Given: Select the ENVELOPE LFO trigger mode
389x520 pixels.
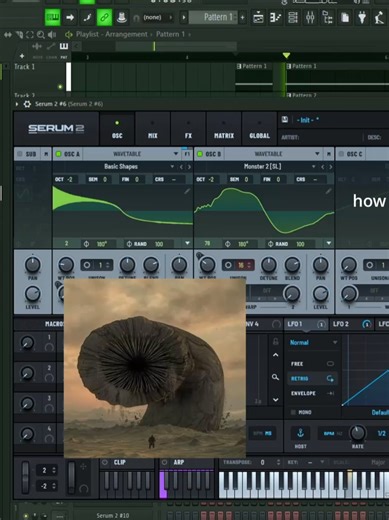Looking at the screenshot, I should tap(312, 393).
